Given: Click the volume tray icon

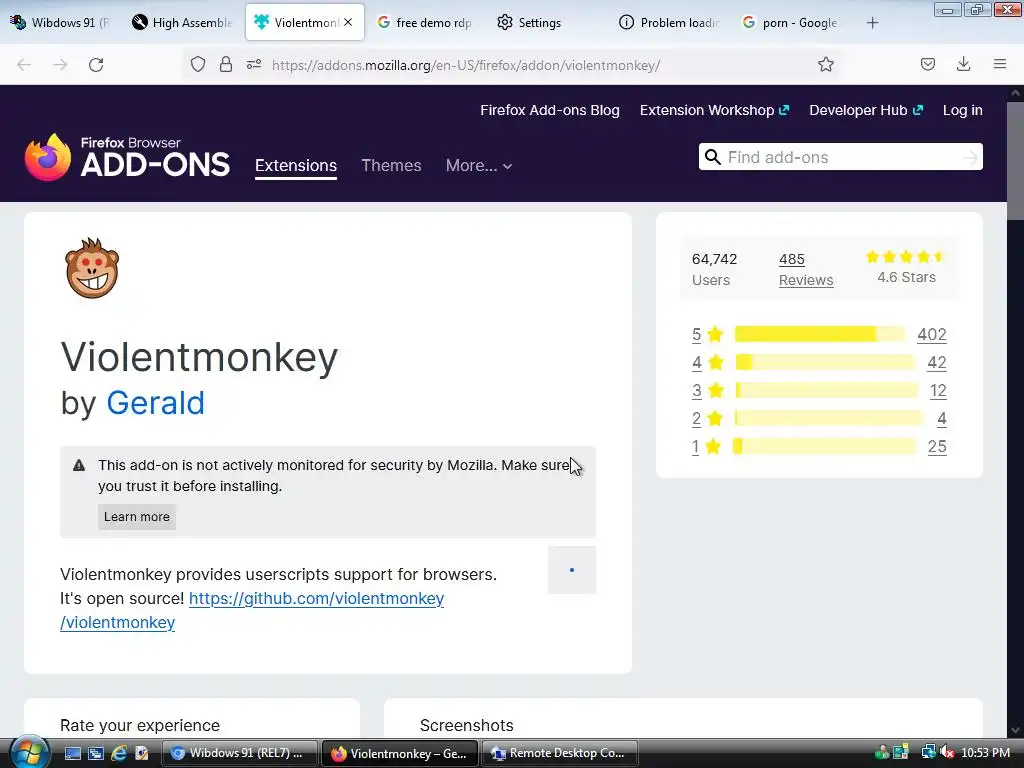Looking at the screenshot, I should [x=946, y=753].
